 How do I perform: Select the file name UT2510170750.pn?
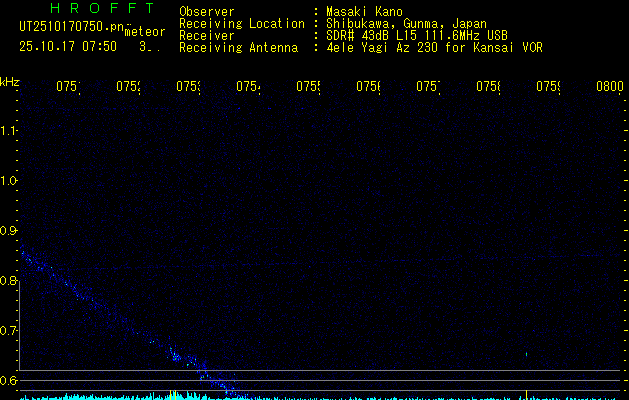(71, 27)
